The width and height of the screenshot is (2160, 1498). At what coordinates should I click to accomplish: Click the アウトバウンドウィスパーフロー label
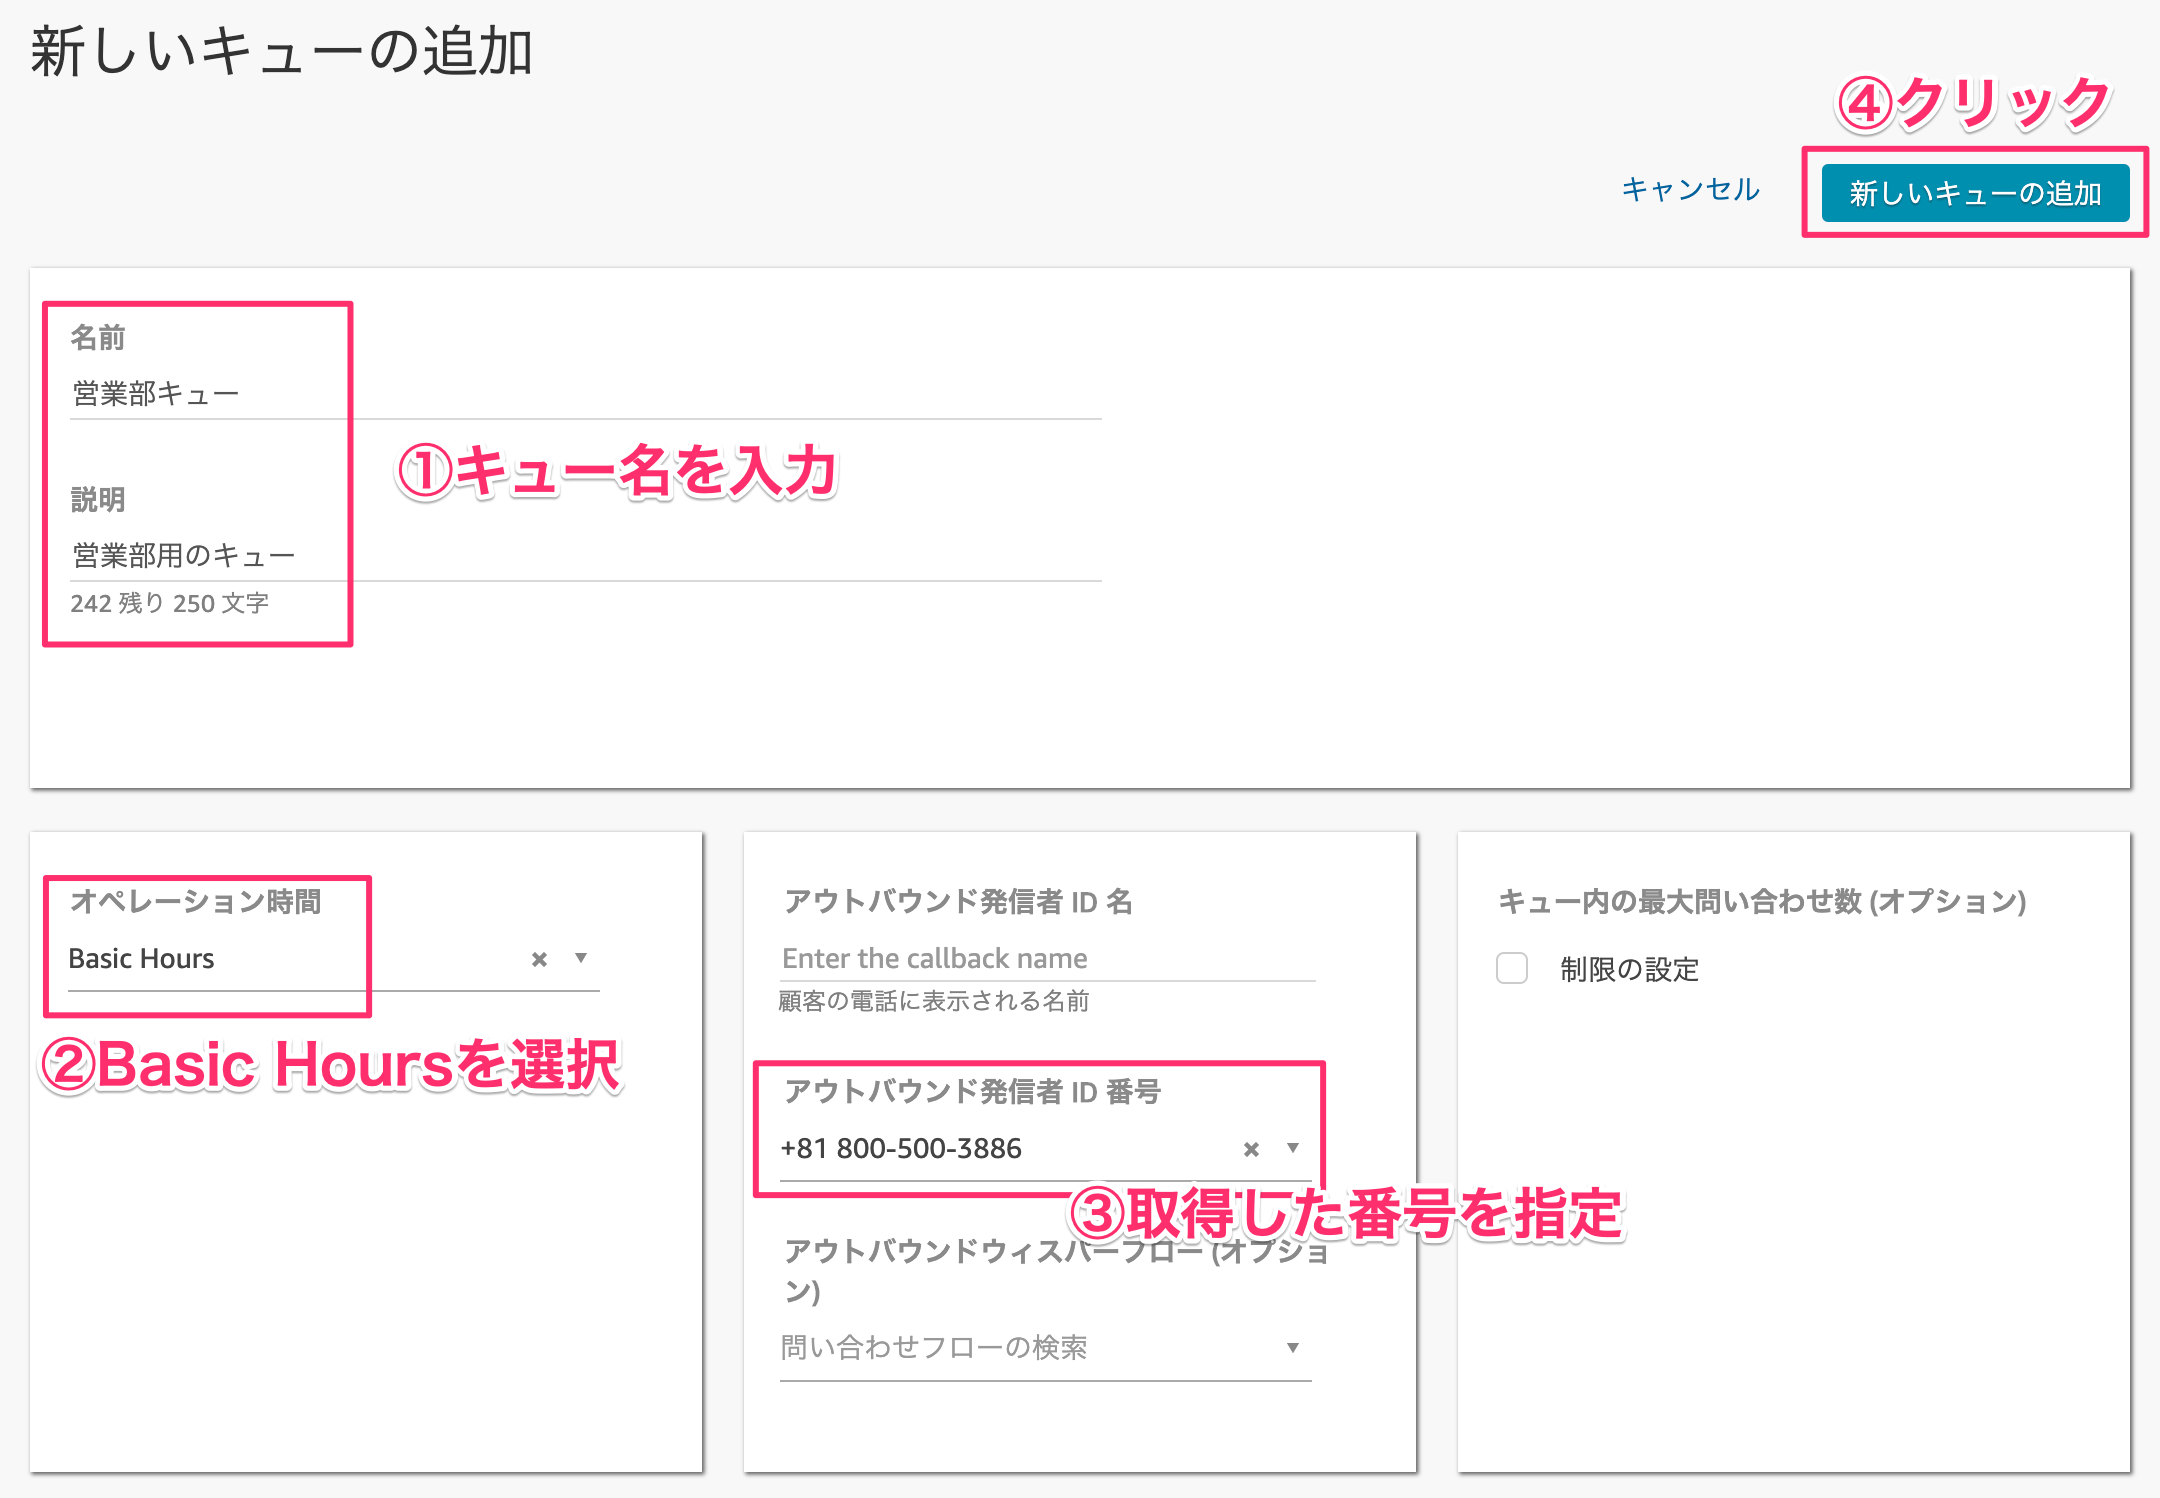point(1056,1270)
